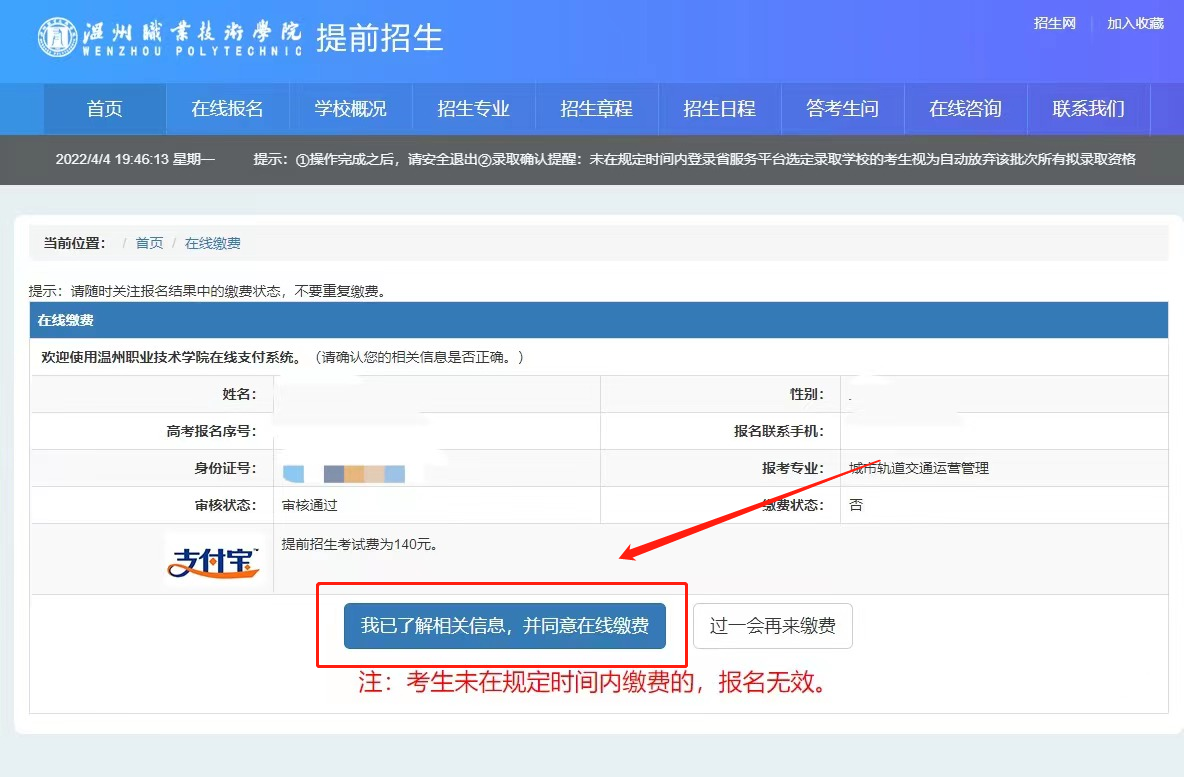The width and height of the screenshot is (1184, 777).
Task: Open the 招生章程 navigation item
Action: point(596,109)
